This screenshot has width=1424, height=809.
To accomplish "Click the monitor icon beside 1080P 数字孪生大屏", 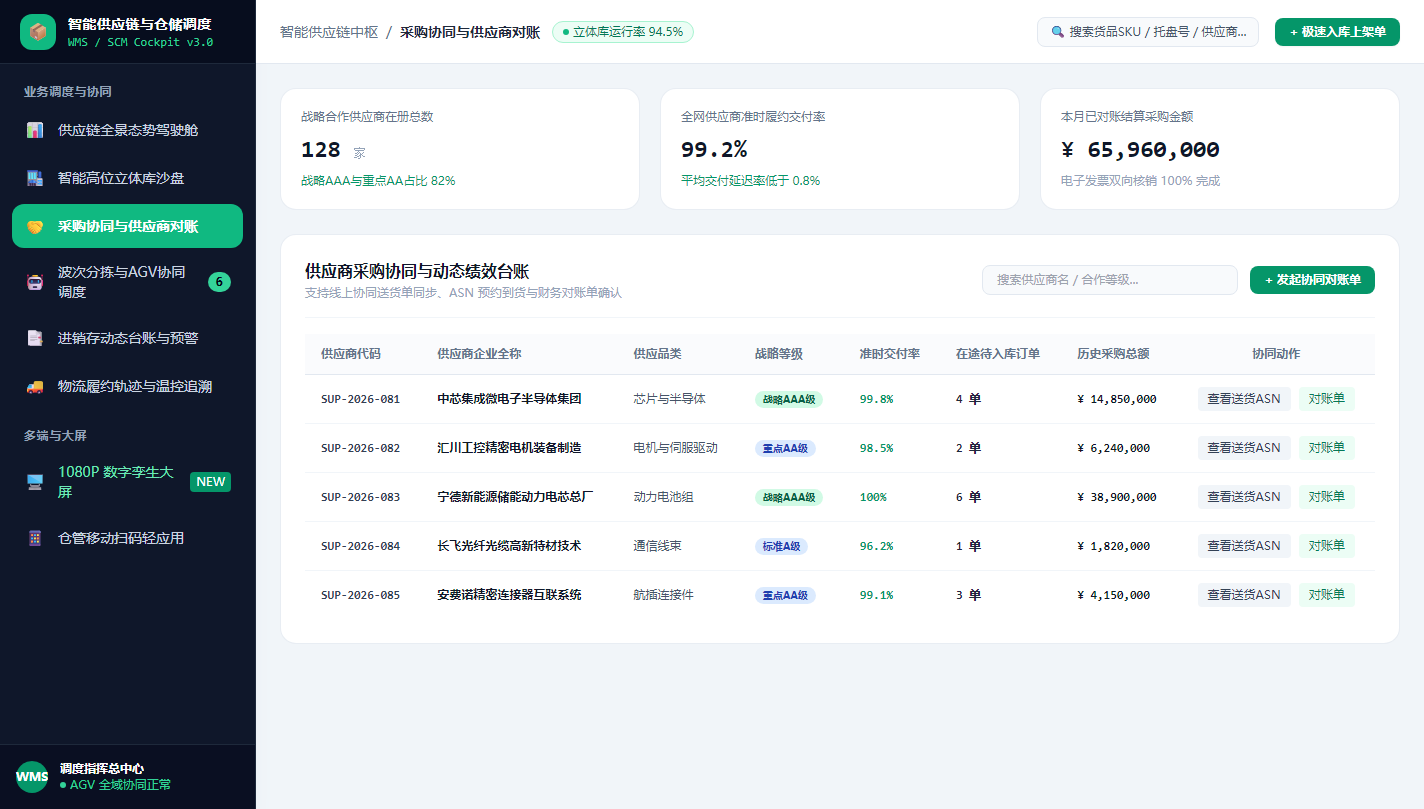I will (x=35, y=482).
